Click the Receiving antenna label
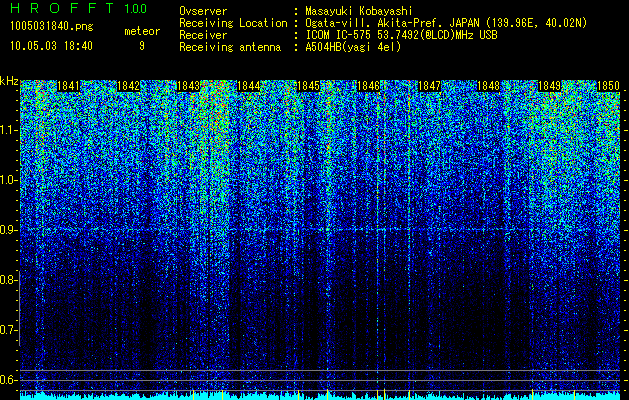This screenshot has width=629, height=400. [230, 47]
